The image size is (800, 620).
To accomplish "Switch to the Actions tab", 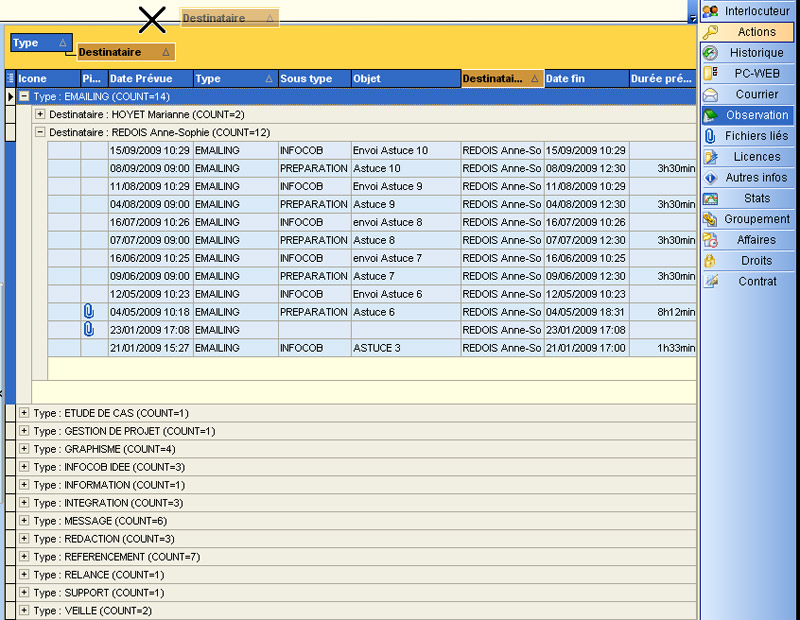I will (756, 32).
